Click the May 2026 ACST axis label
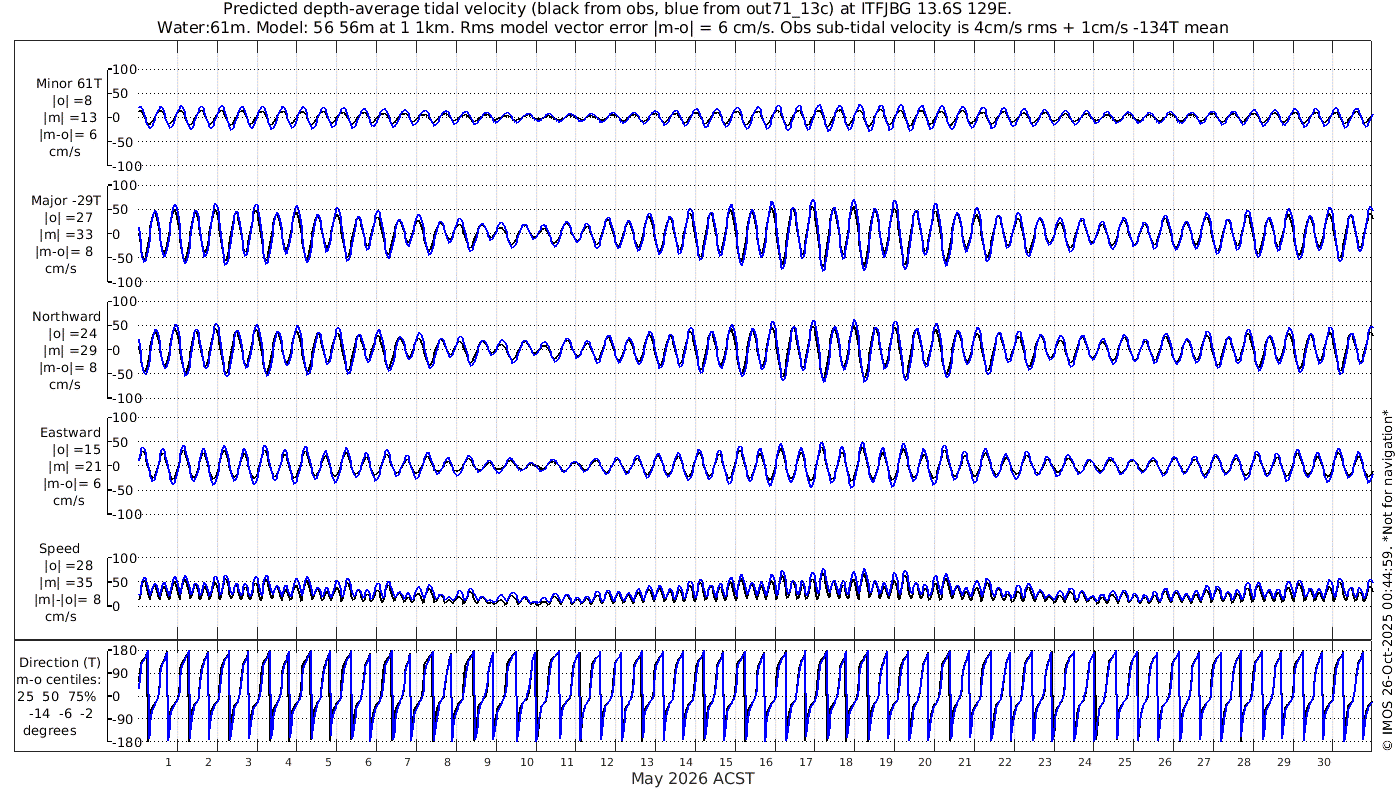Image resolution: width=1400 pixels, height=800 pixels. [692, 779]
